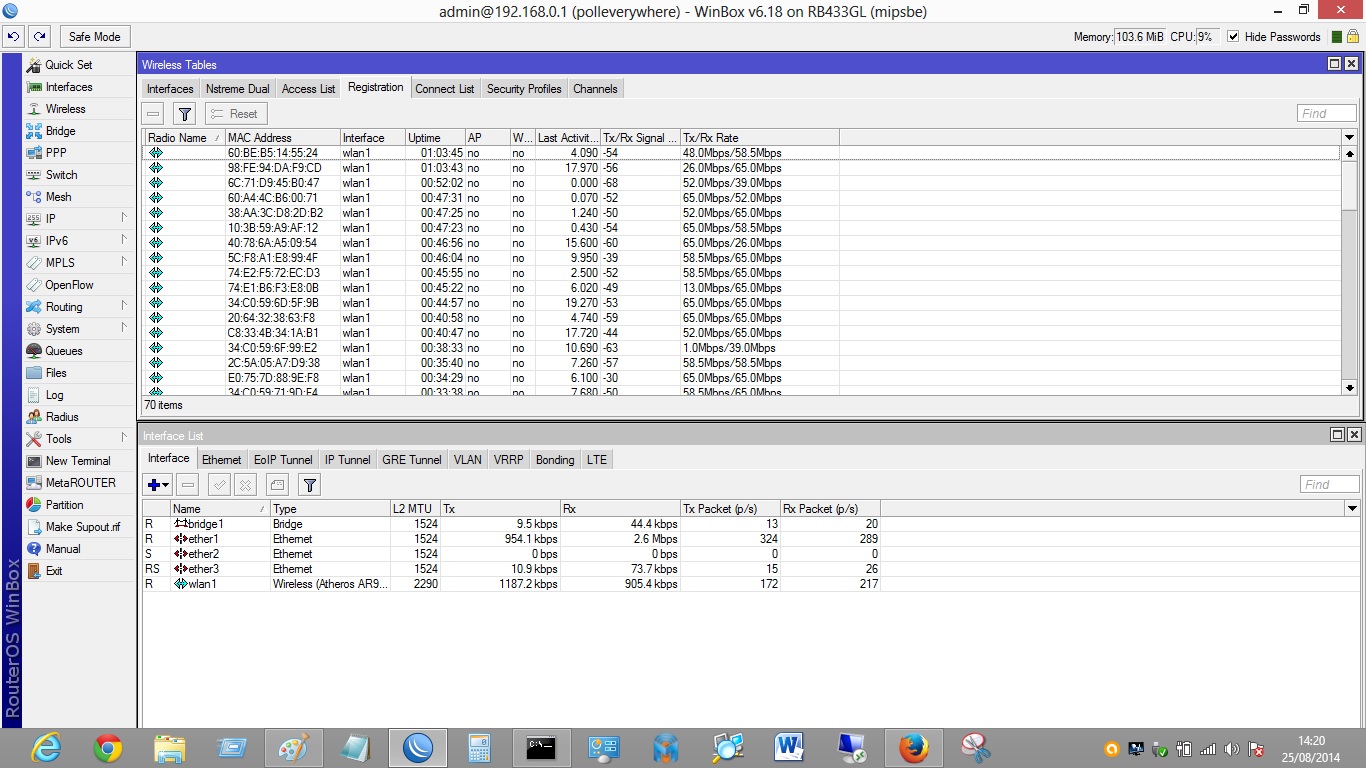Expand the Routing submenu arrow
The width and height of the screenshot is (1366, 768).
click(x=124, y=306)
